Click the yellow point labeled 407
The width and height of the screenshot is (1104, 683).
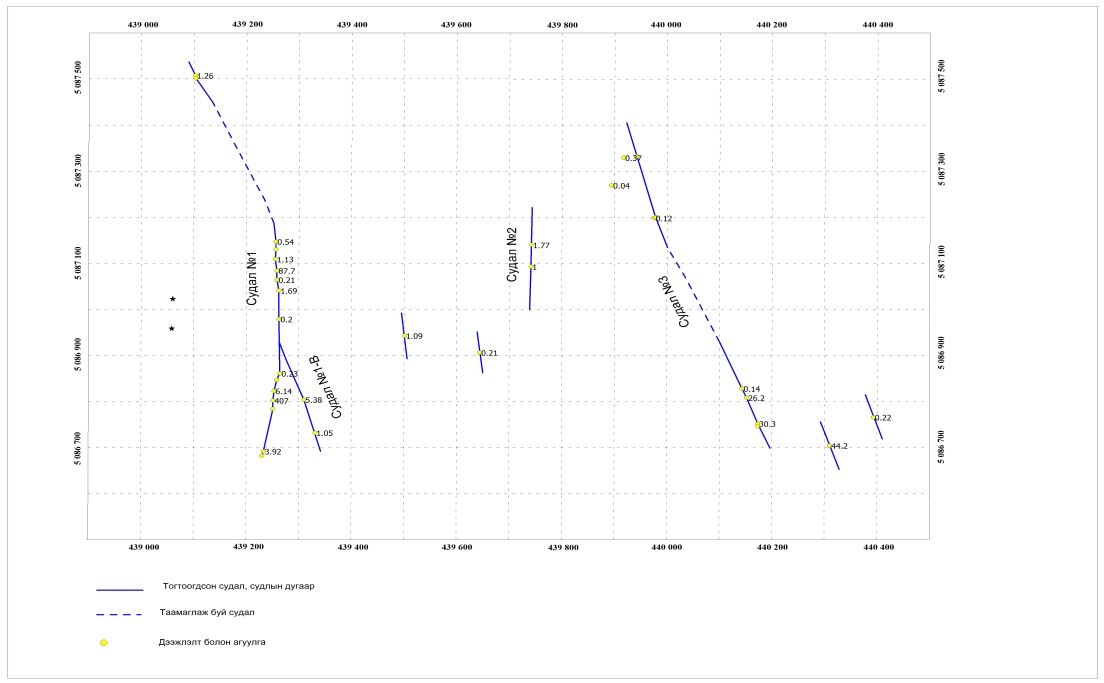click(x=273, y=401)
